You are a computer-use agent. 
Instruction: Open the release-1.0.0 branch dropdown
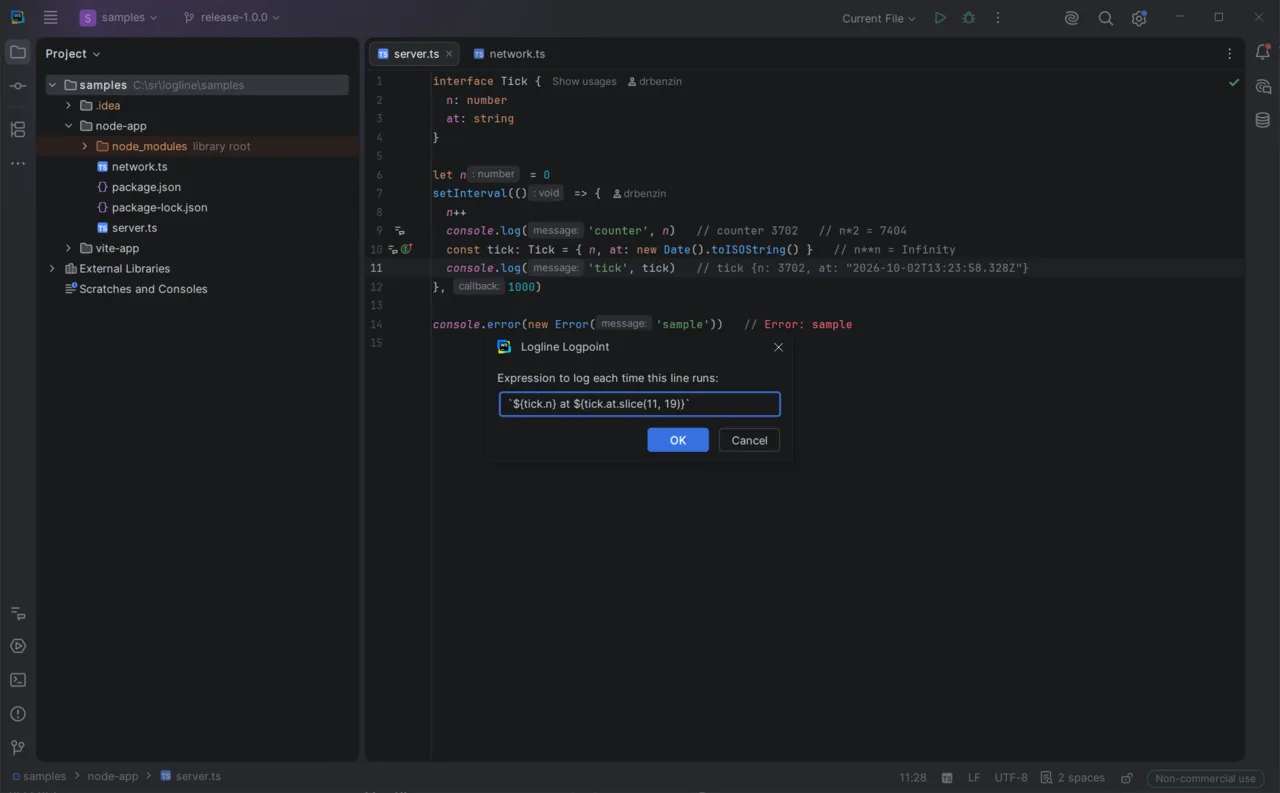tap(232, 18)
